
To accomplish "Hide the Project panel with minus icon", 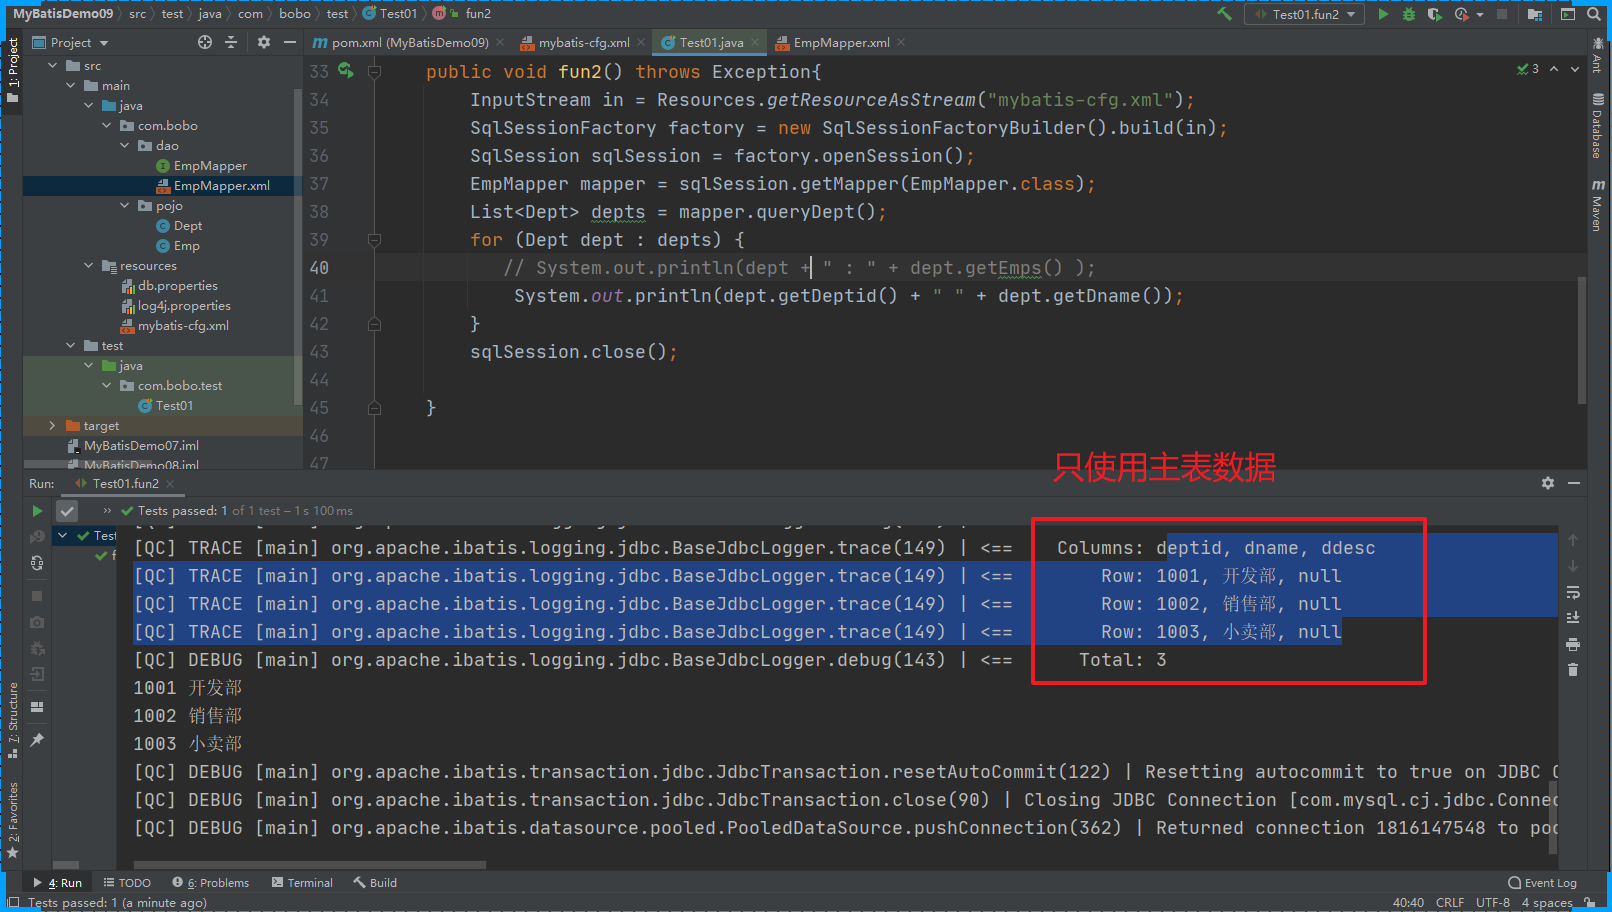I will (x=290, y=42).
